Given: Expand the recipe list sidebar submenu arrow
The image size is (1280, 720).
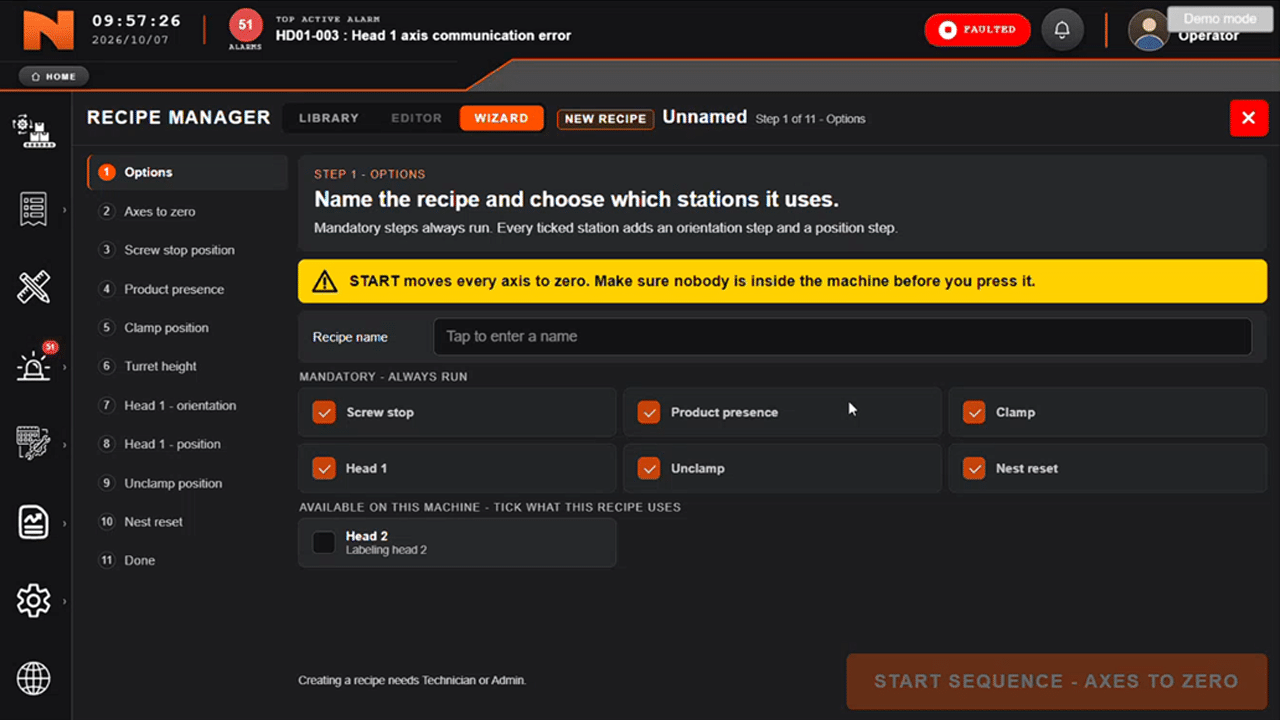Looking at the screenshot, I should point(64,210).
